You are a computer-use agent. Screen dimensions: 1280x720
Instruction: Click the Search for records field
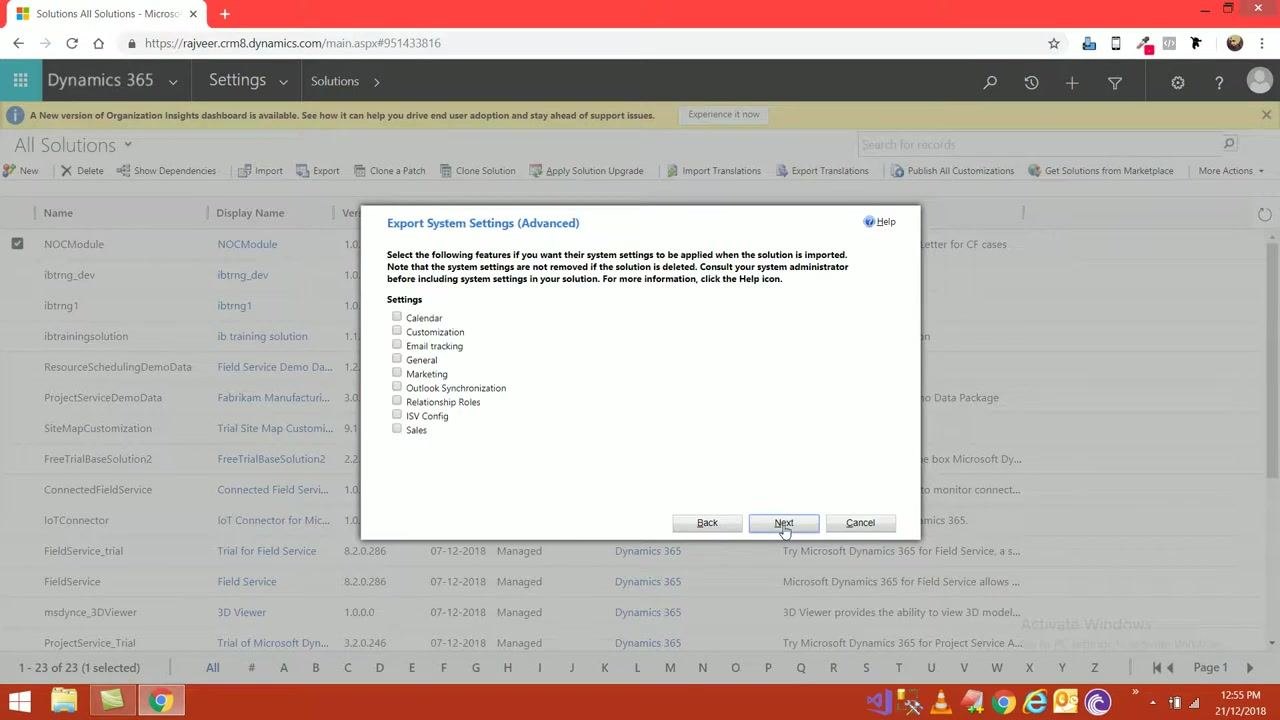pyautogui.click(x=1048, y=145)
